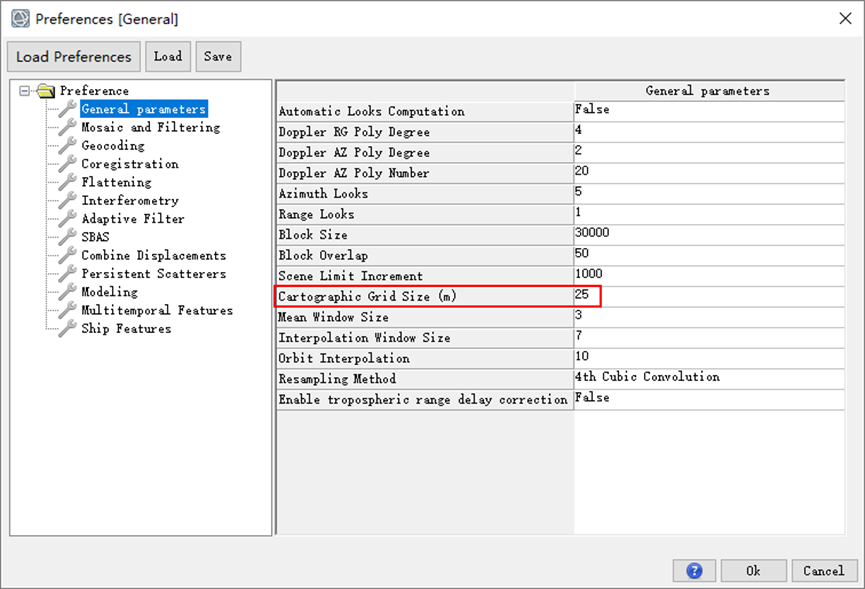Click the Load Preferences button
This screenshot has width=865, height=589.
(x=74, y=56)
